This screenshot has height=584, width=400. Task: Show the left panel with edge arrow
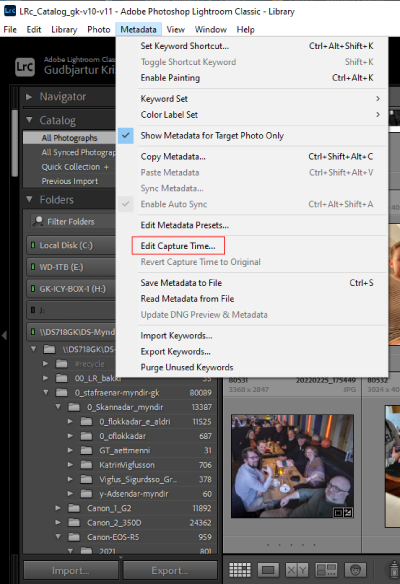(x=4, y=335)
